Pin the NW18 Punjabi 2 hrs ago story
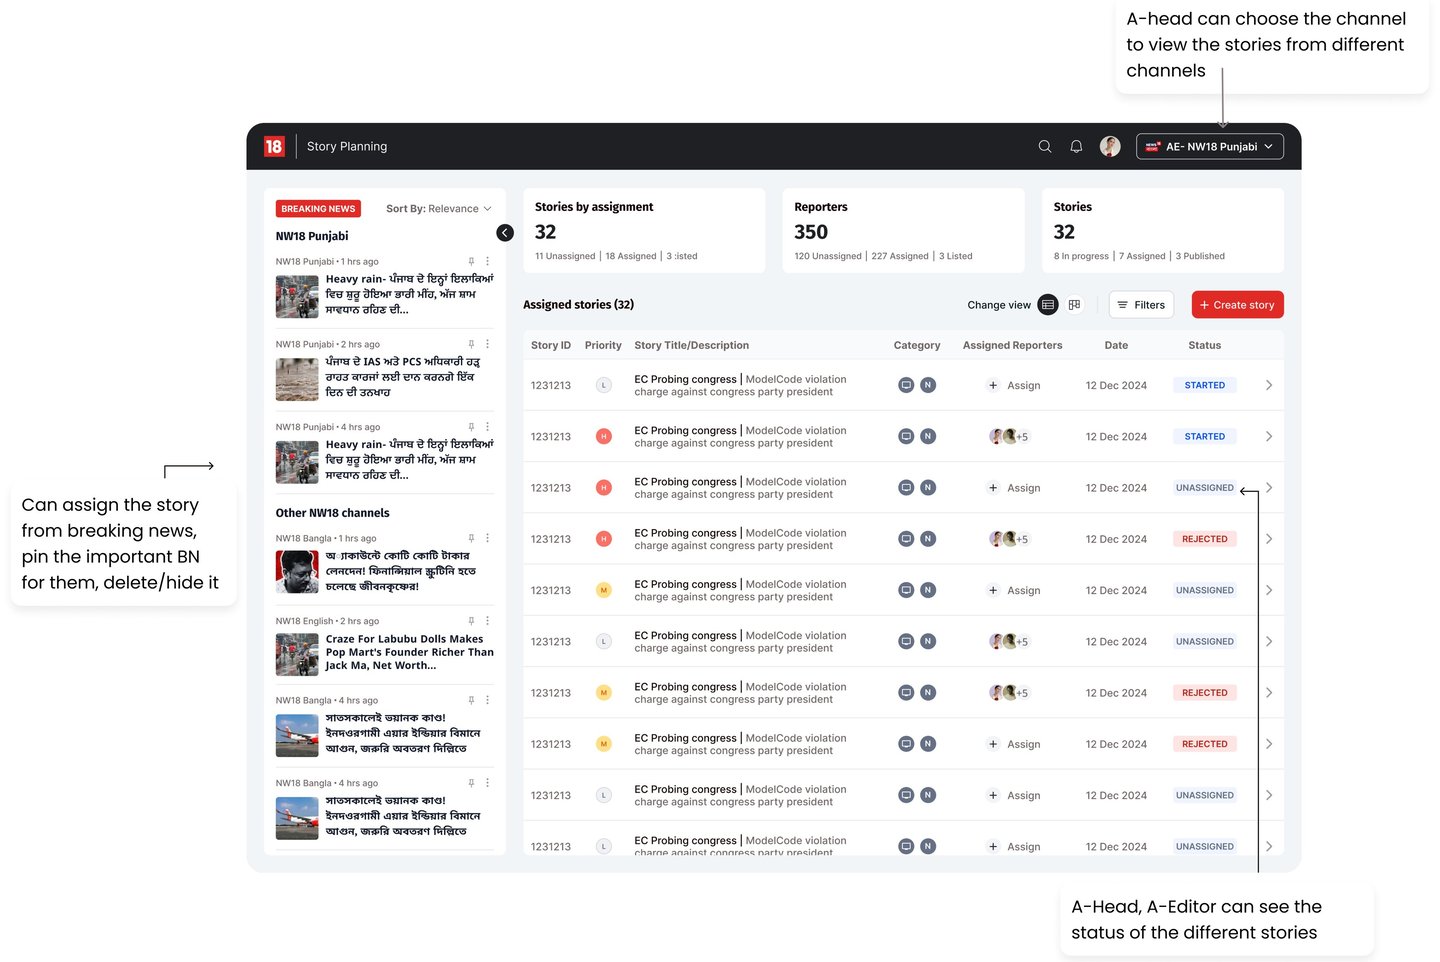The height and width of the screenshot is (962, 1440). coord(471,344)
